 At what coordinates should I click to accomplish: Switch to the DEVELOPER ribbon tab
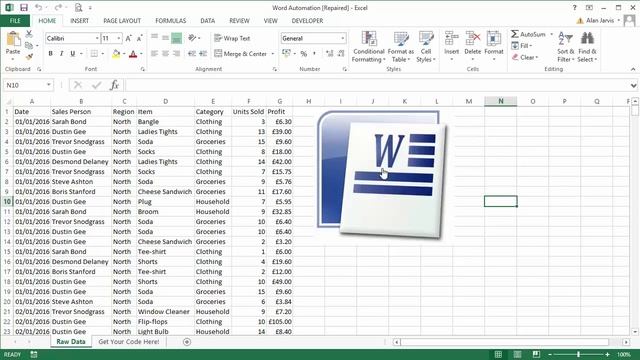coord(307,20)
